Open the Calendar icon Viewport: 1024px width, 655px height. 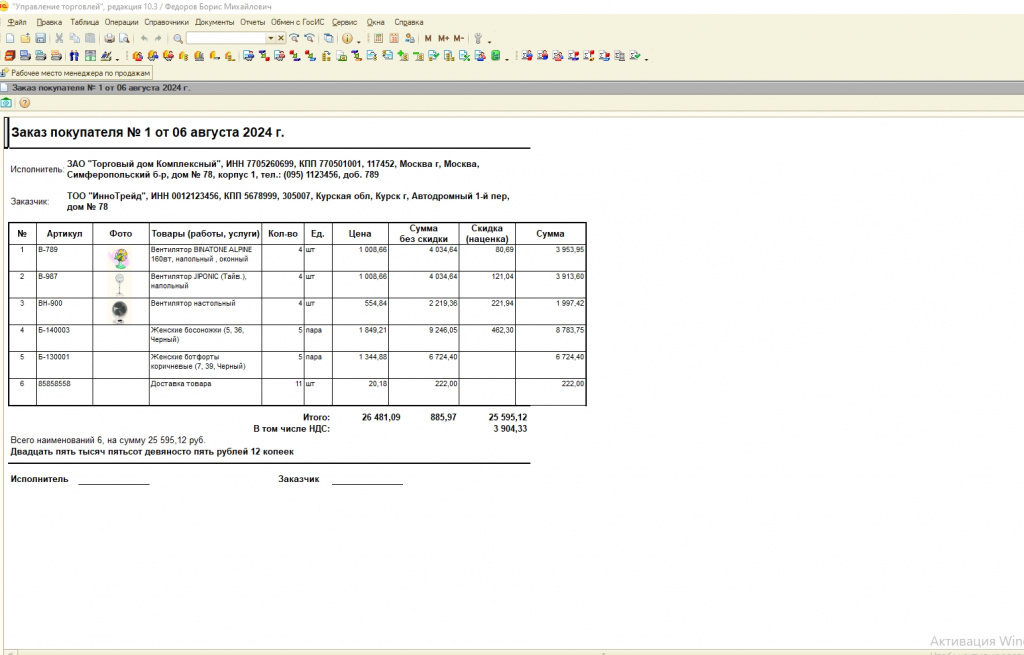point(394,38)
